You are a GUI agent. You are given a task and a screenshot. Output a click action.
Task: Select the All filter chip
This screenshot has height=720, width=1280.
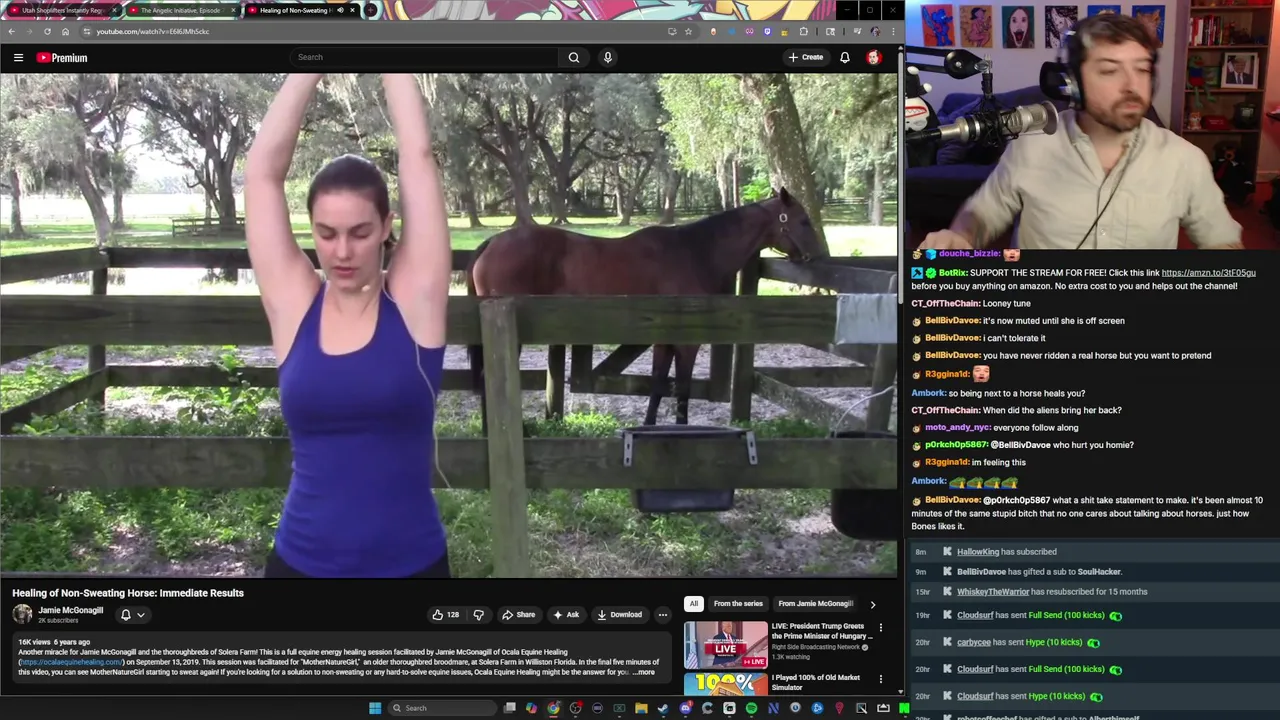[693, 604]
